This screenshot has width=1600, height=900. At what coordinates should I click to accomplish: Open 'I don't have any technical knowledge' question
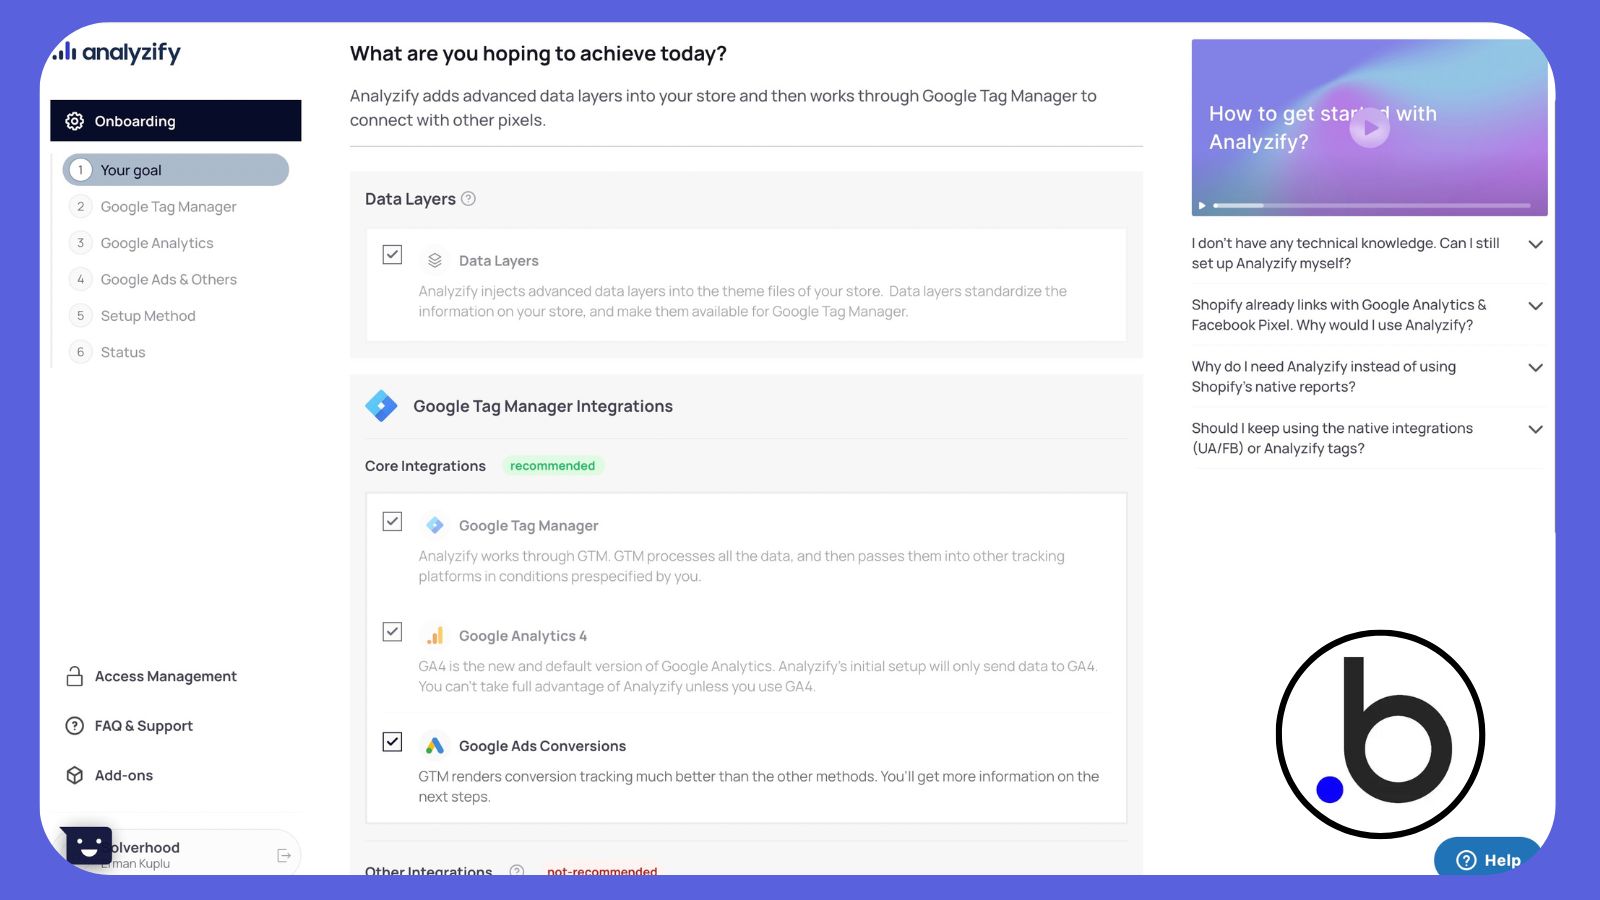pyautogui.click(x=1346, y=253)
